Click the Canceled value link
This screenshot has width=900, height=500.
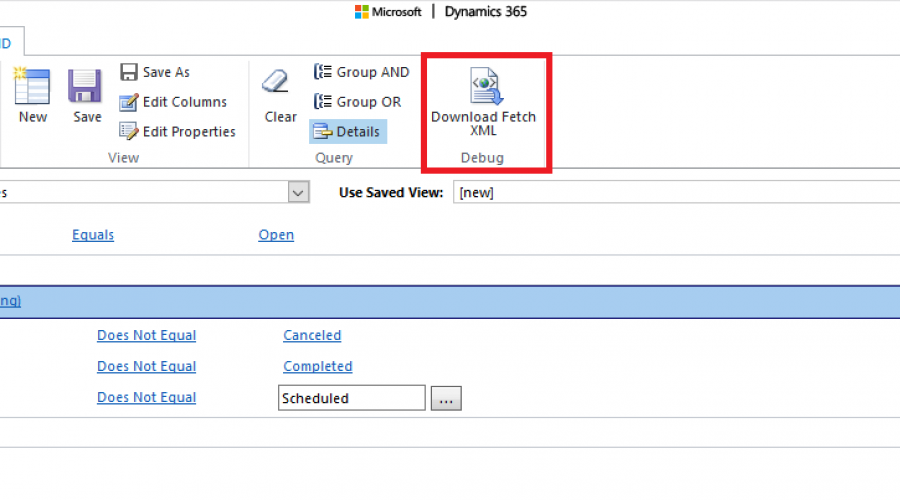click(x=312, y=335)
